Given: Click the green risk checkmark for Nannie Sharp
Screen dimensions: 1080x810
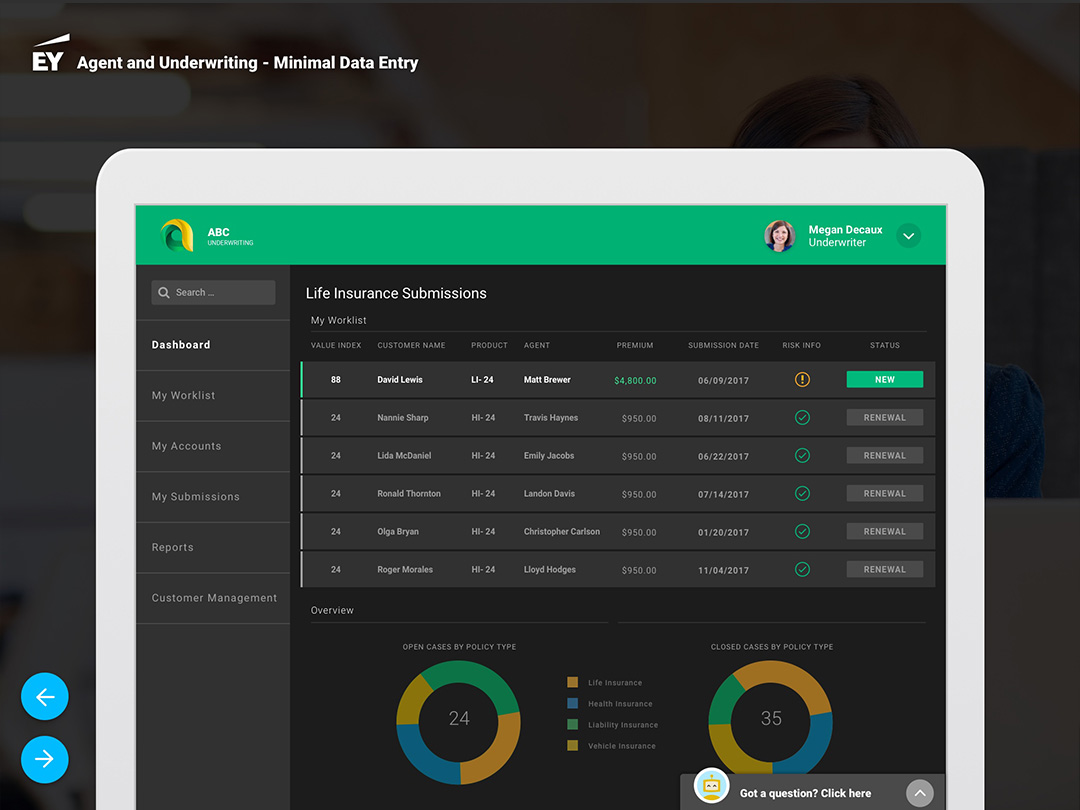Looking at the screenshot, I should 802,418.
